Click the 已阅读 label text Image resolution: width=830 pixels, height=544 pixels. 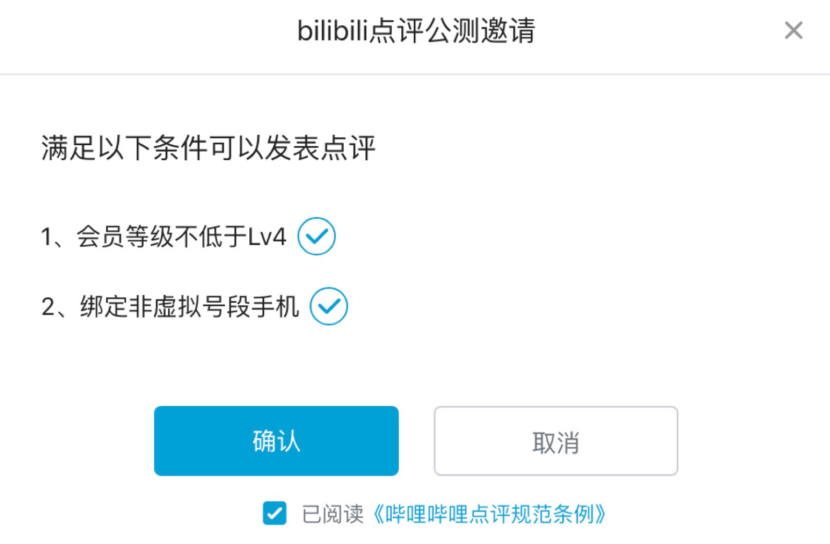coord(328,515)
